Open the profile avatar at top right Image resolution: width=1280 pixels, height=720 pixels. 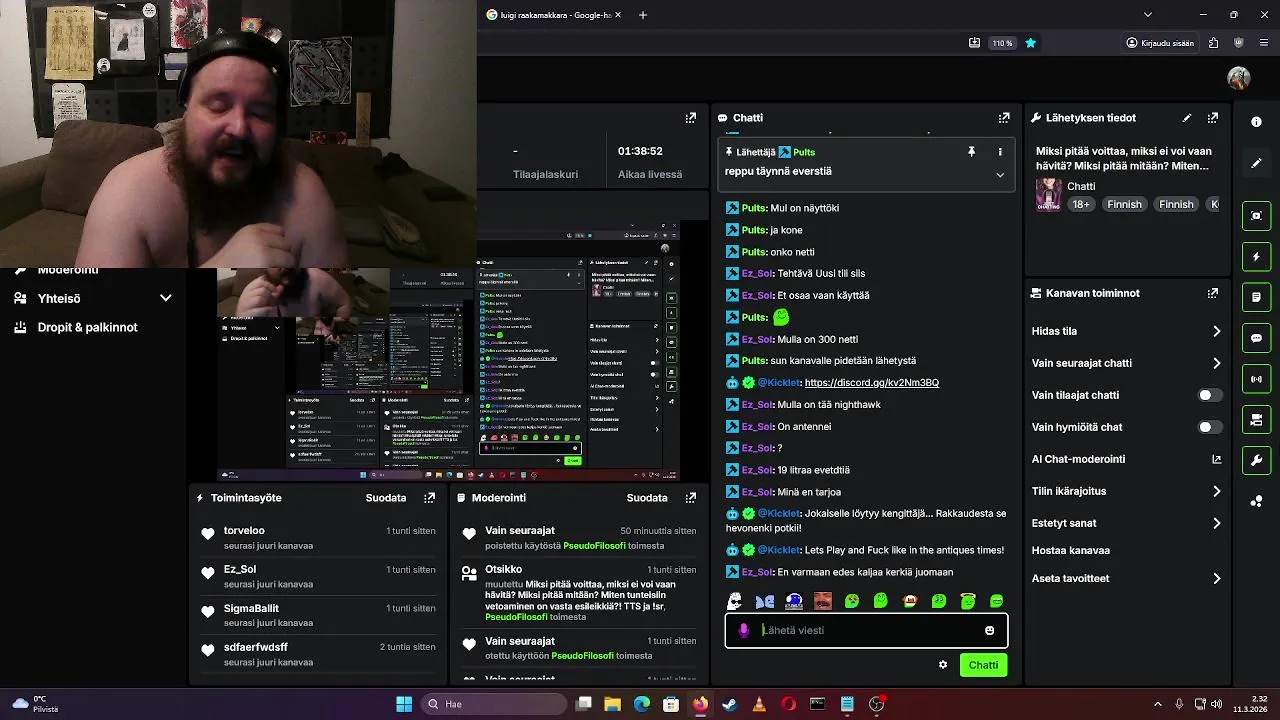(x=1239, y=78)
